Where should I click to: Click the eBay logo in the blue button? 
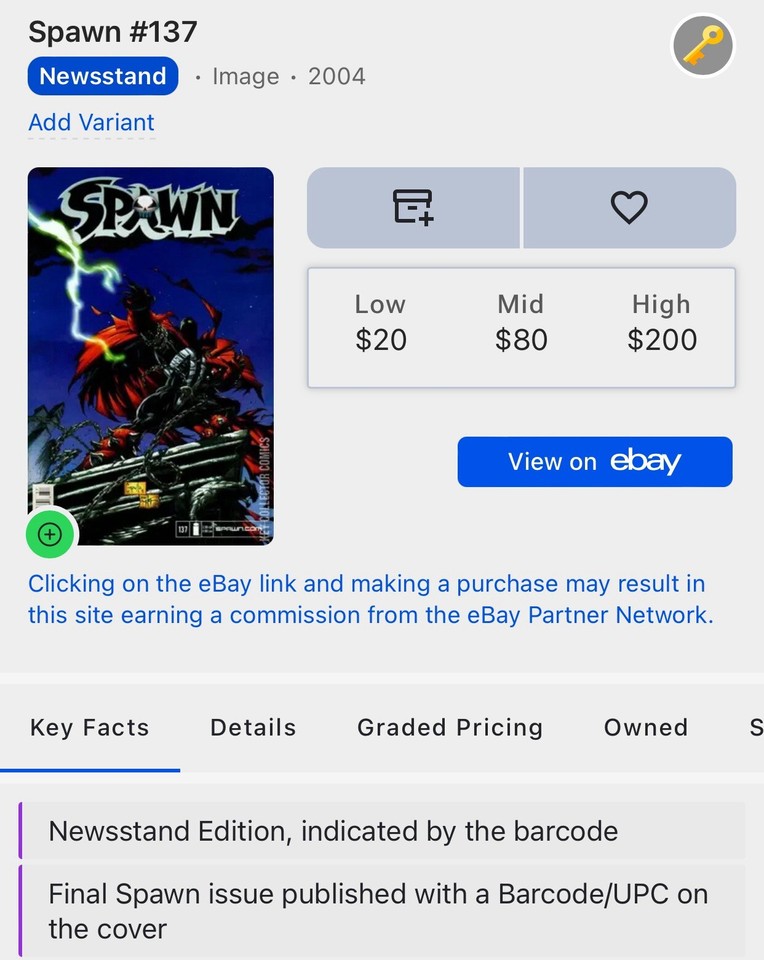point(648,461)
